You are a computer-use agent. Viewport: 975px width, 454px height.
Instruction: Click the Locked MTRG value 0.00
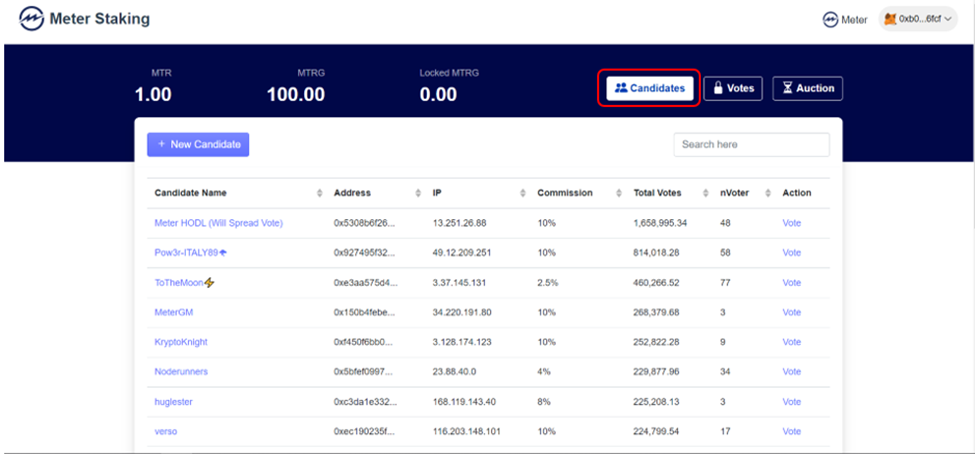click(x=438, y=95)
